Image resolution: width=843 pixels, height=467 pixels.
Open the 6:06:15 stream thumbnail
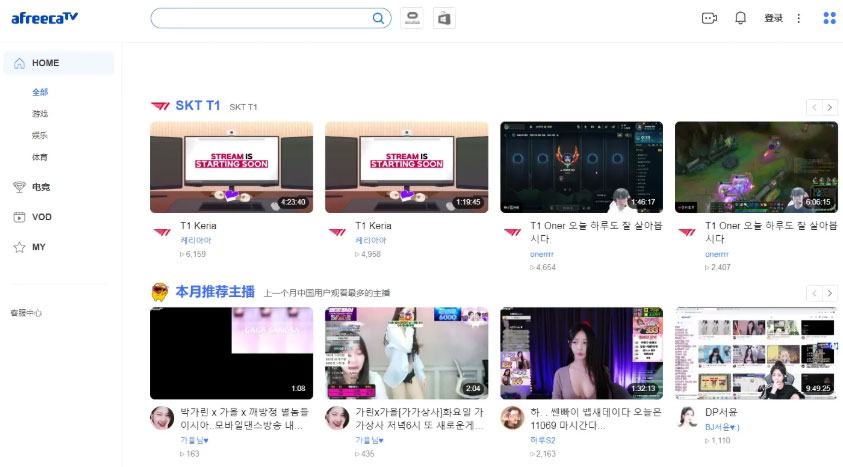click(756, 167)
